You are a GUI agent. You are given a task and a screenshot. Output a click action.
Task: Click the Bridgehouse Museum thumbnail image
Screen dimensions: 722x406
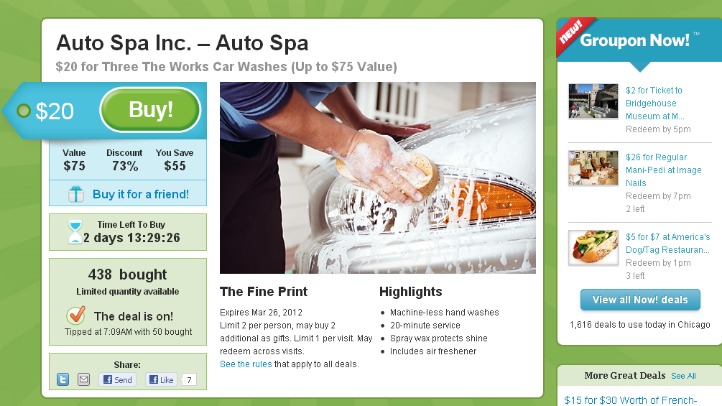click(x=593, y=101)
